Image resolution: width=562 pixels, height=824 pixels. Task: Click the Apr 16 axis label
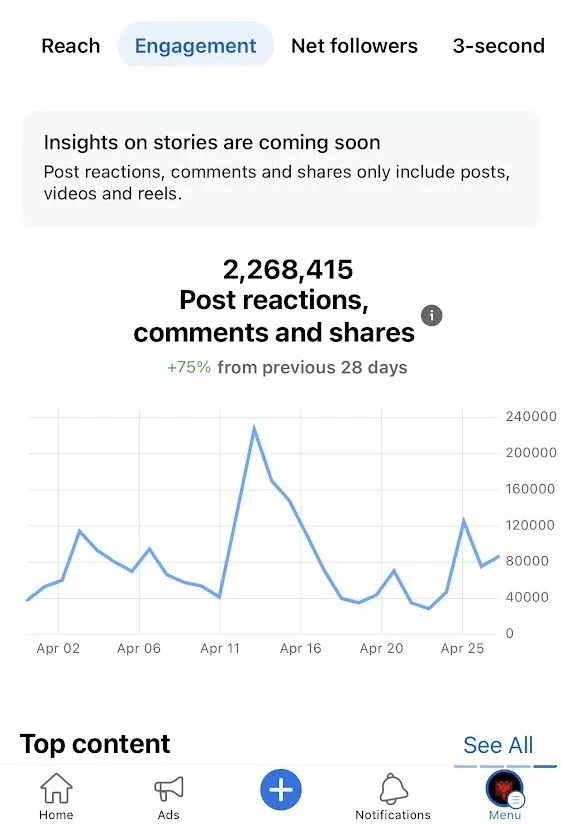coord(300,648)
